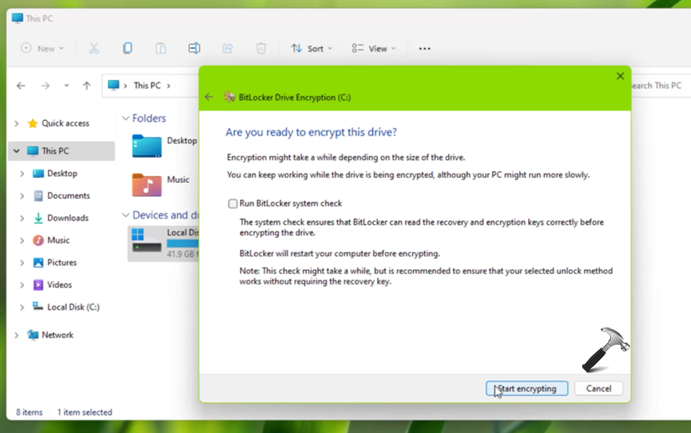
Task: Open the New item dropdown
Action: 43,48
